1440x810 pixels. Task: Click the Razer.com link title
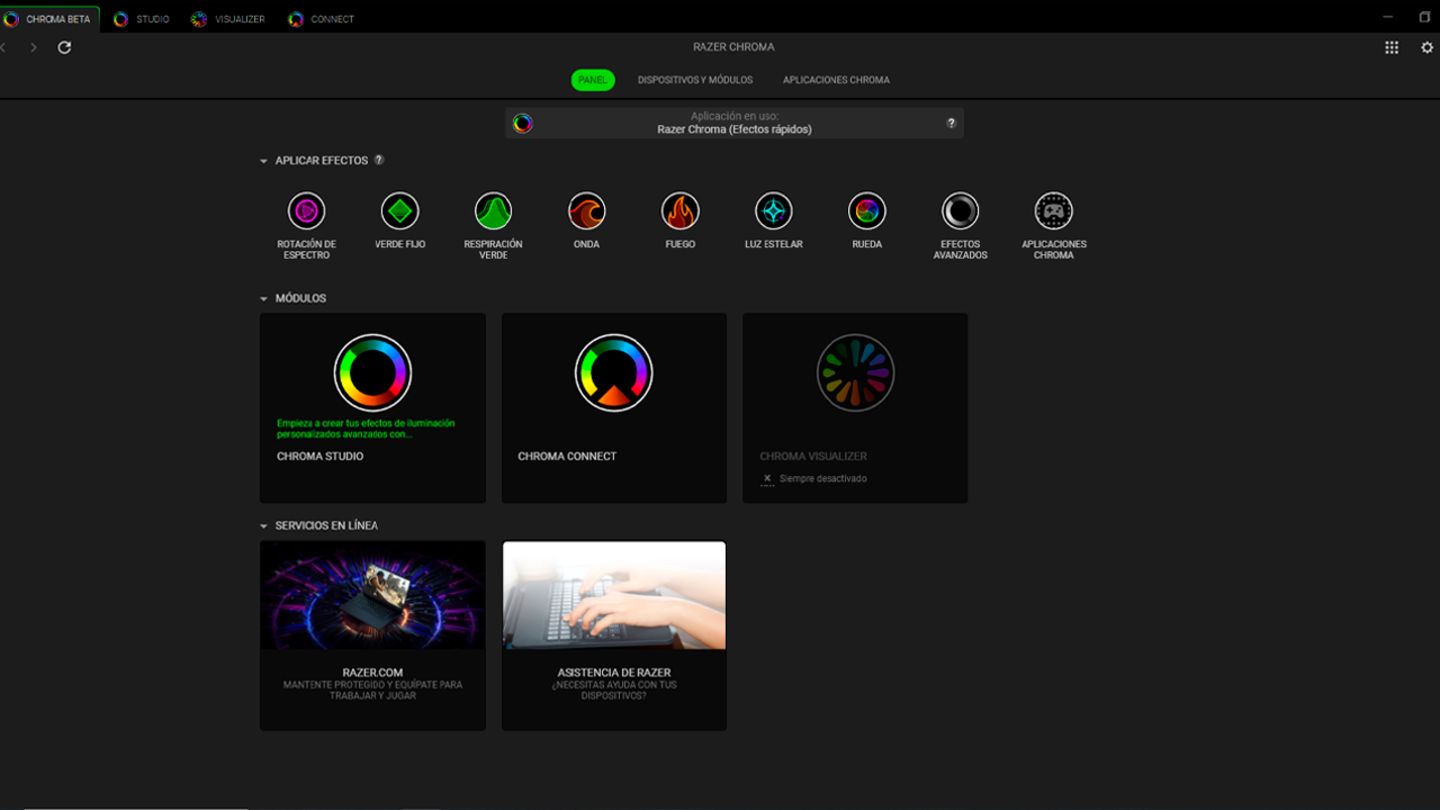373,673
